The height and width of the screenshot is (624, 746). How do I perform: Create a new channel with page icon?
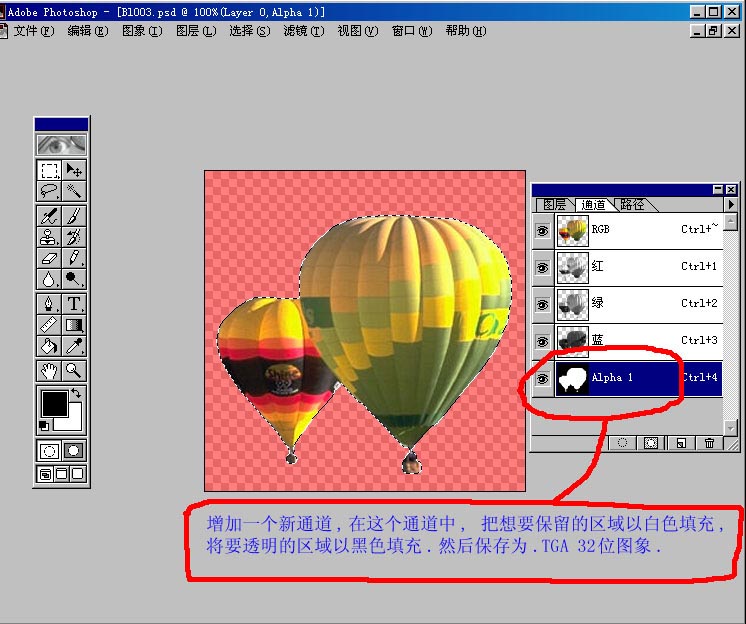[681, 443]
